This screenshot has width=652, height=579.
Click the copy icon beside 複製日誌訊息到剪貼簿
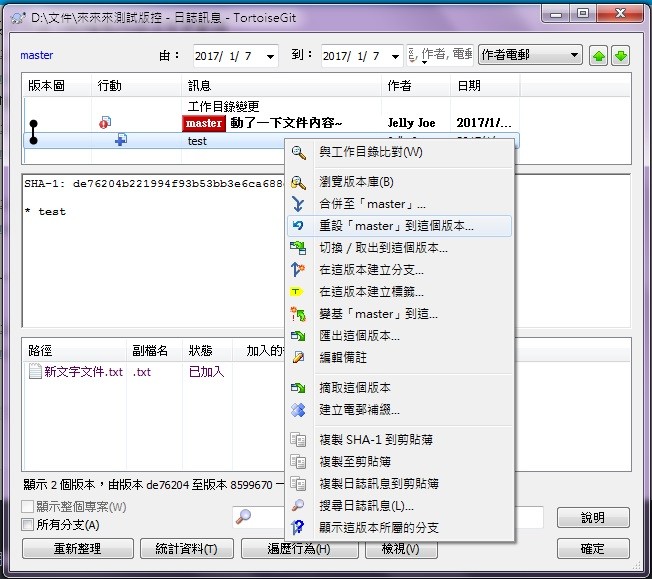[x=298, y=484]
